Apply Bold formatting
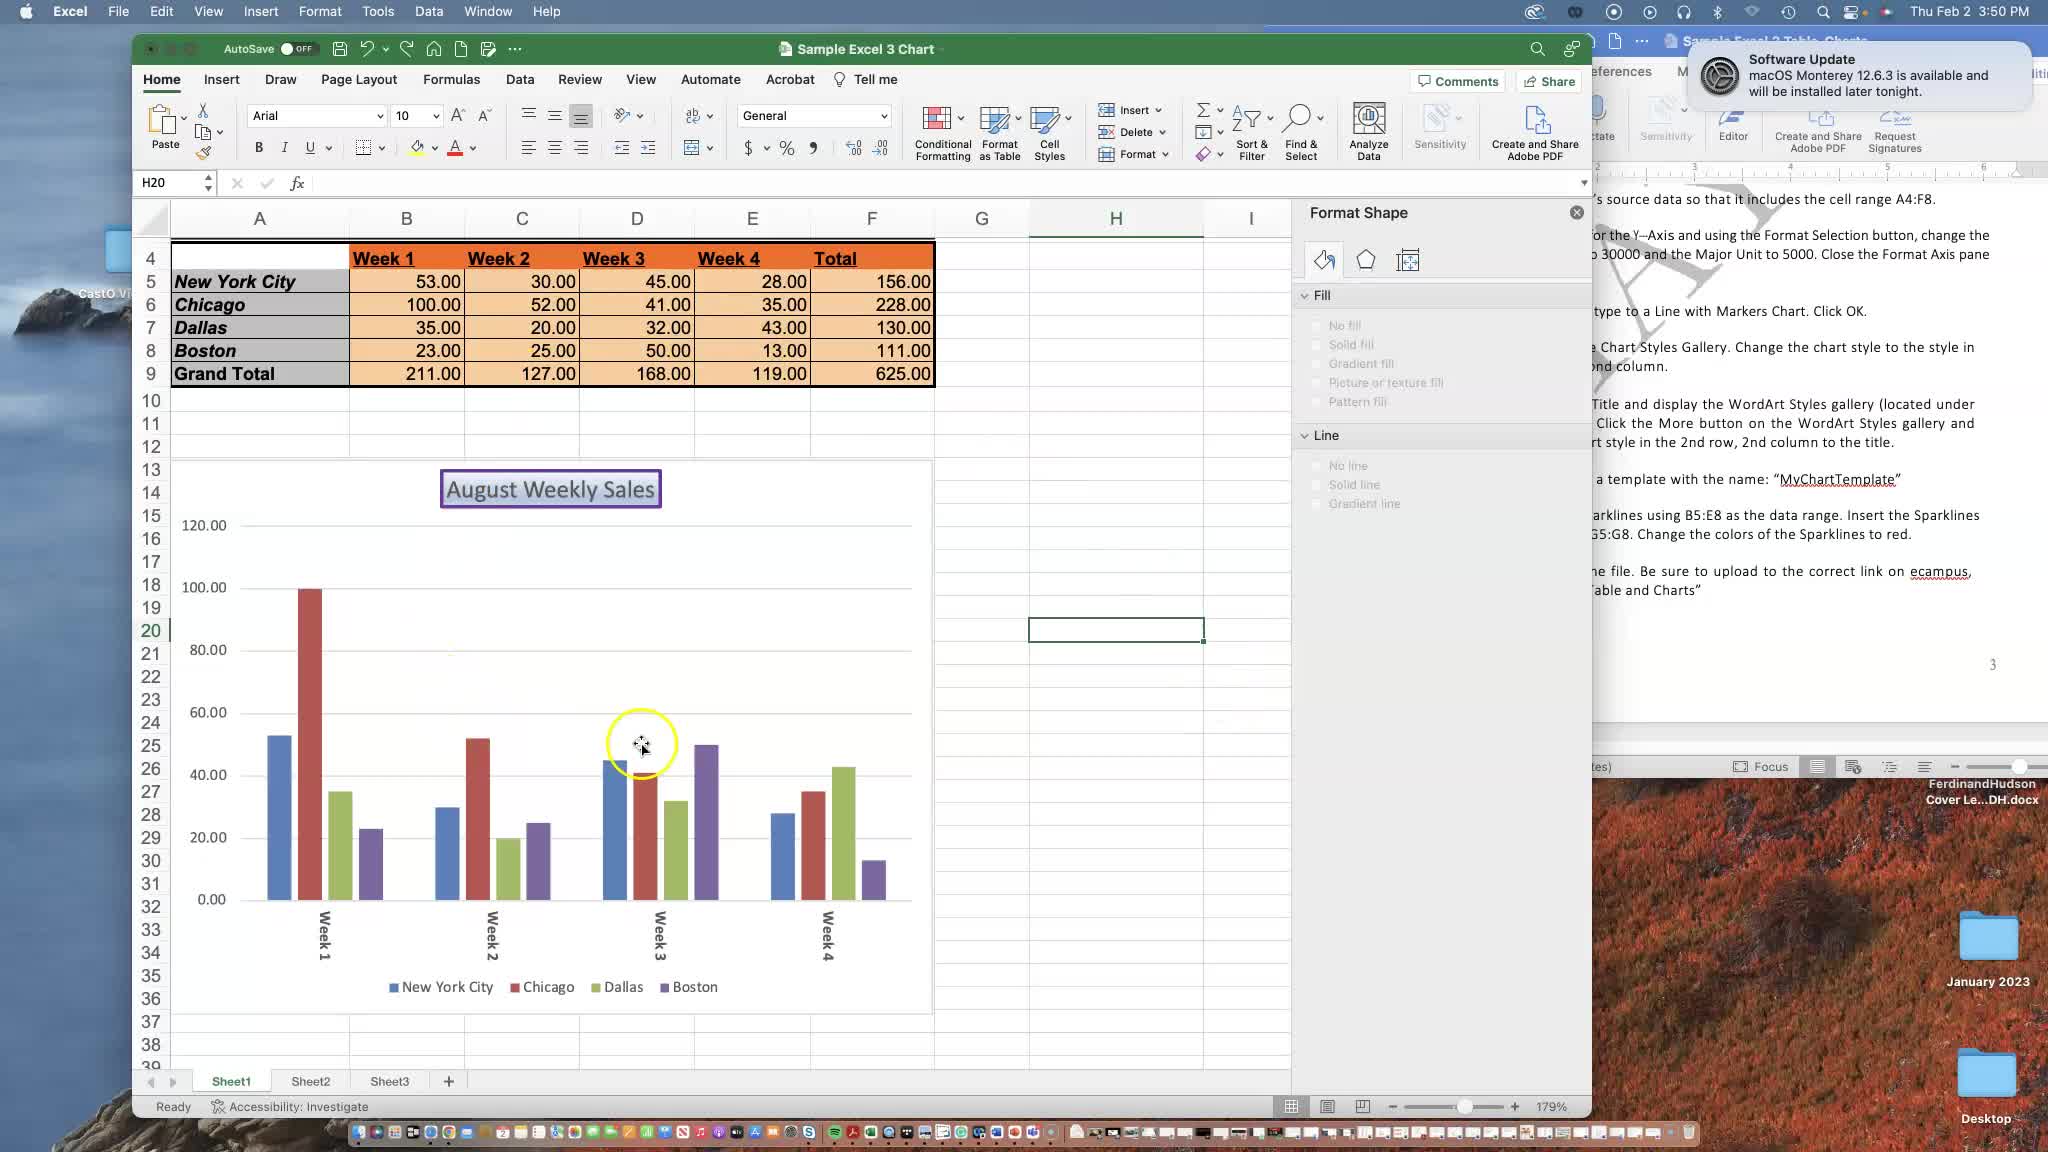The height and width of the screenshot is (1152, 2048). (x=259, y=148)
